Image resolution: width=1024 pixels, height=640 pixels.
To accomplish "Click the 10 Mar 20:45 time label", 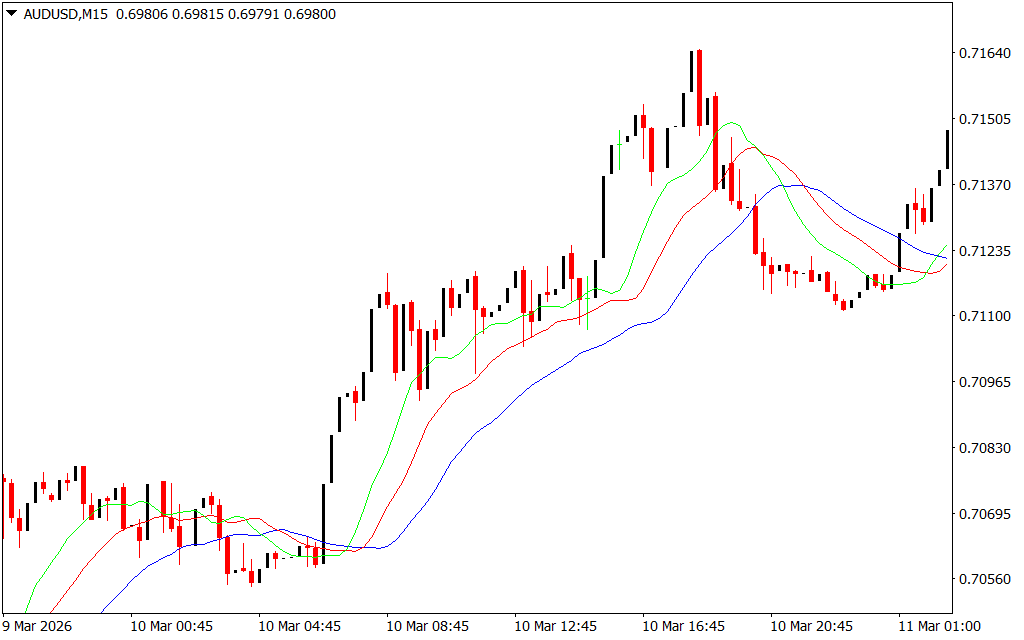I will pyautogui.click(x=811, y=626).
